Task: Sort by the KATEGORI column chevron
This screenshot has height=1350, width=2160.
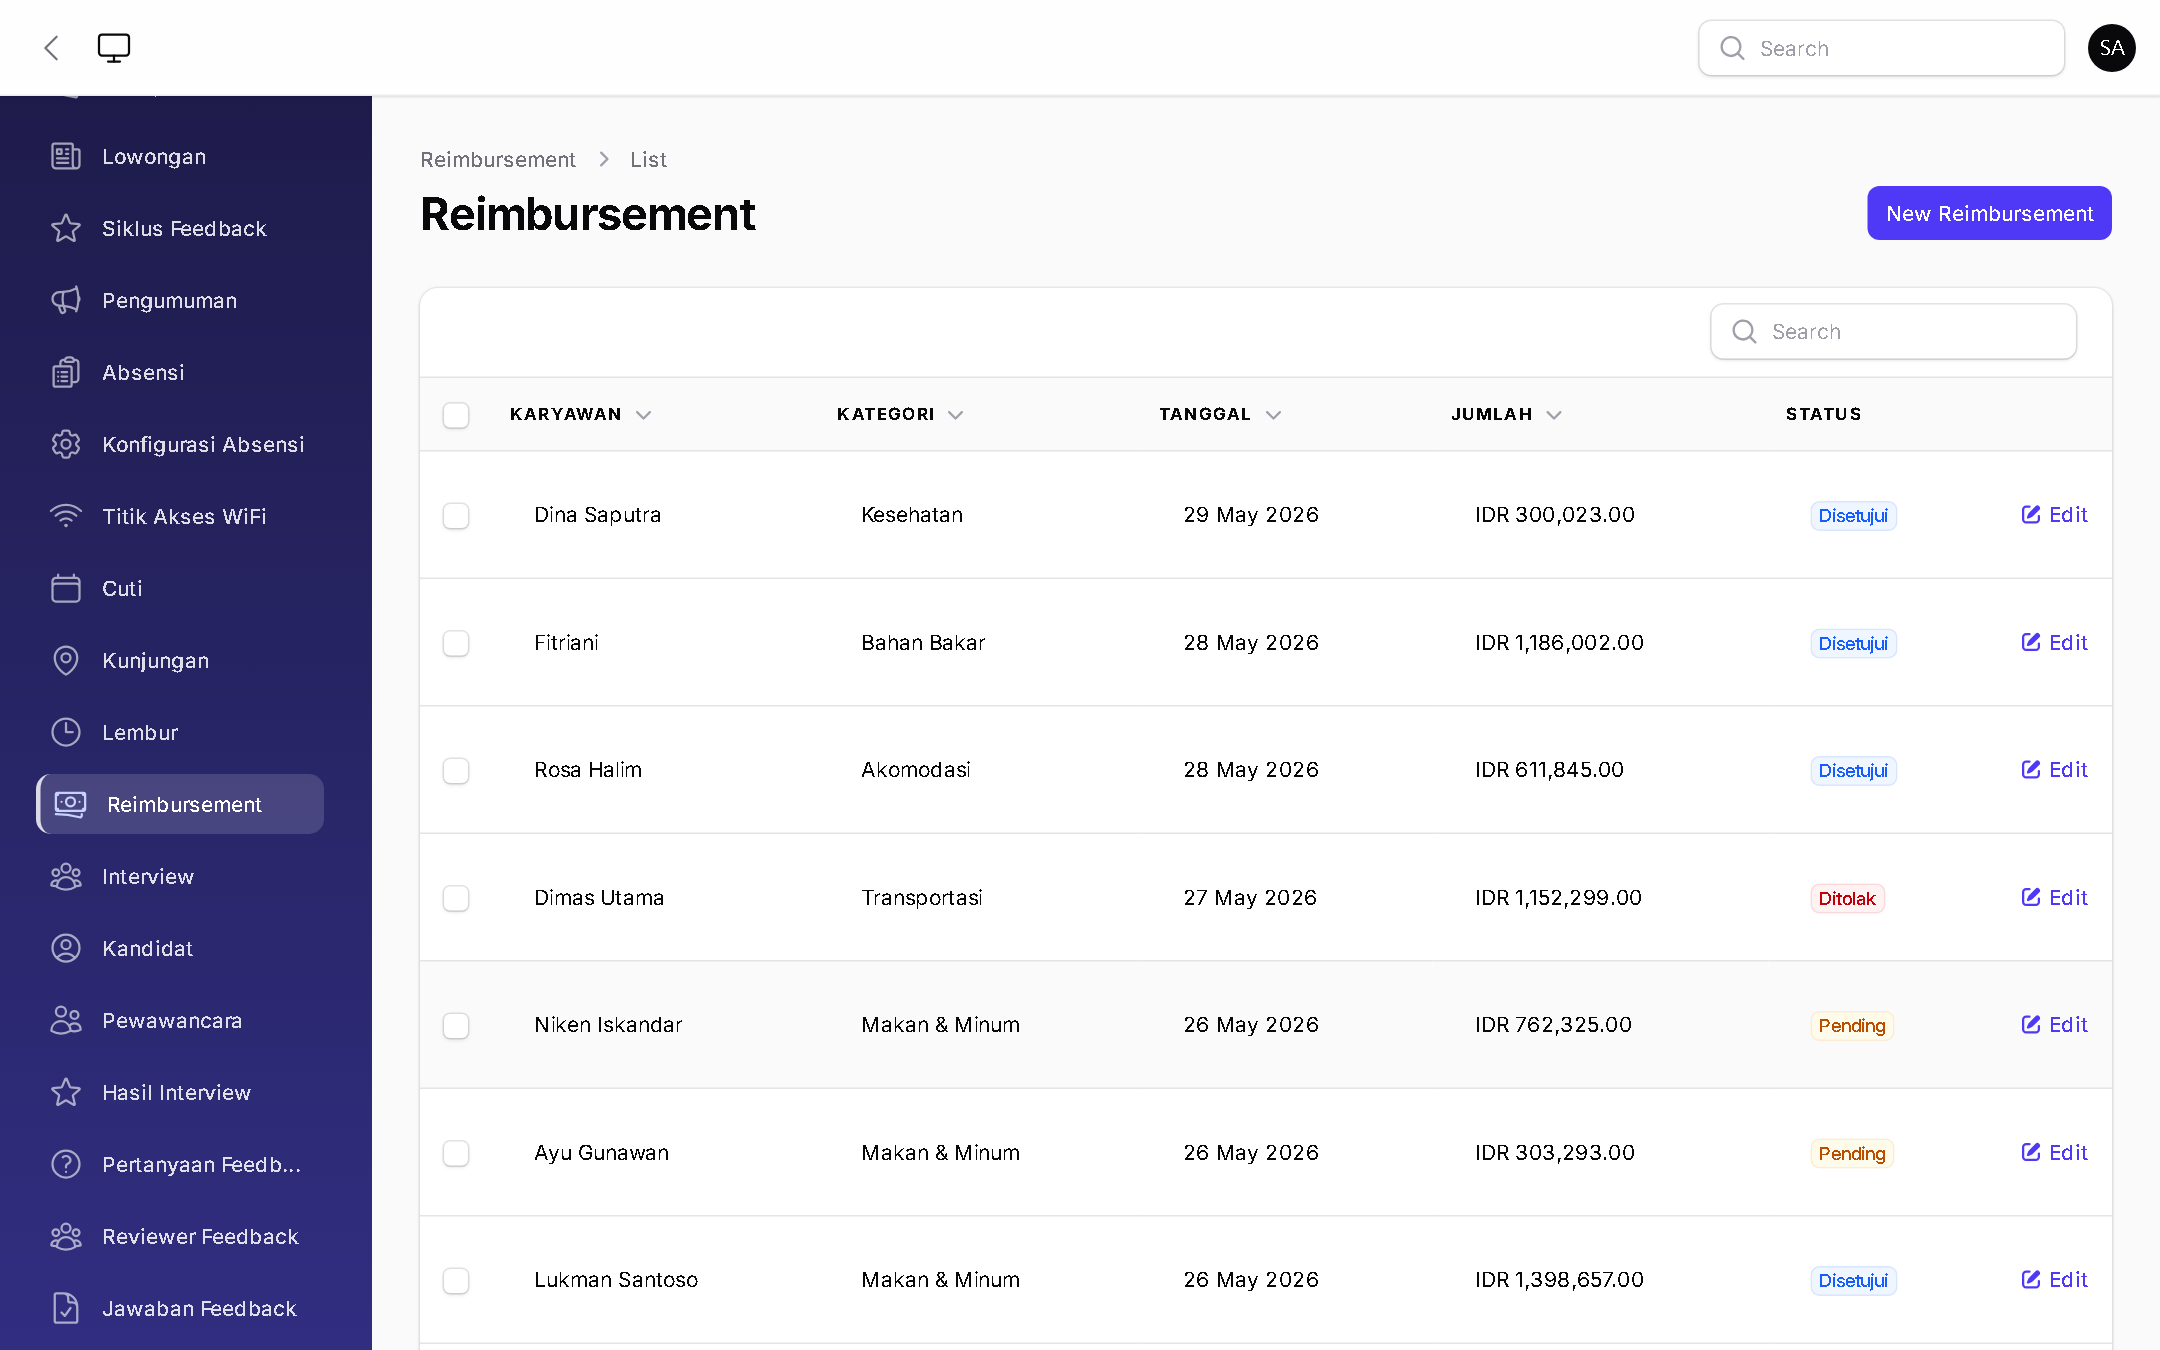Action: (x=956, y=415)
